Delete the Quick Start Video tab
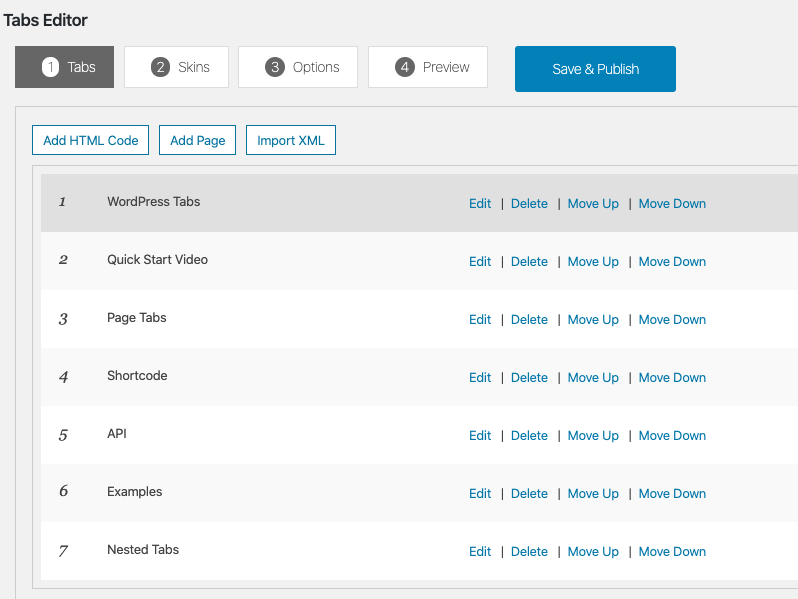Viewport: 798px width, 599px height. pyautogui.click(x=529, y=261)
